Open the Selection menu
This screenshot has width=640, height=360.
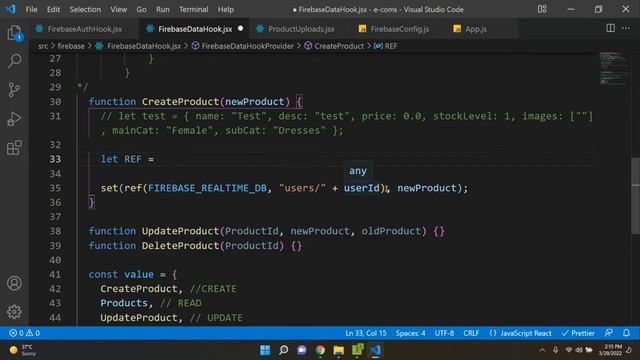point(85,9)
